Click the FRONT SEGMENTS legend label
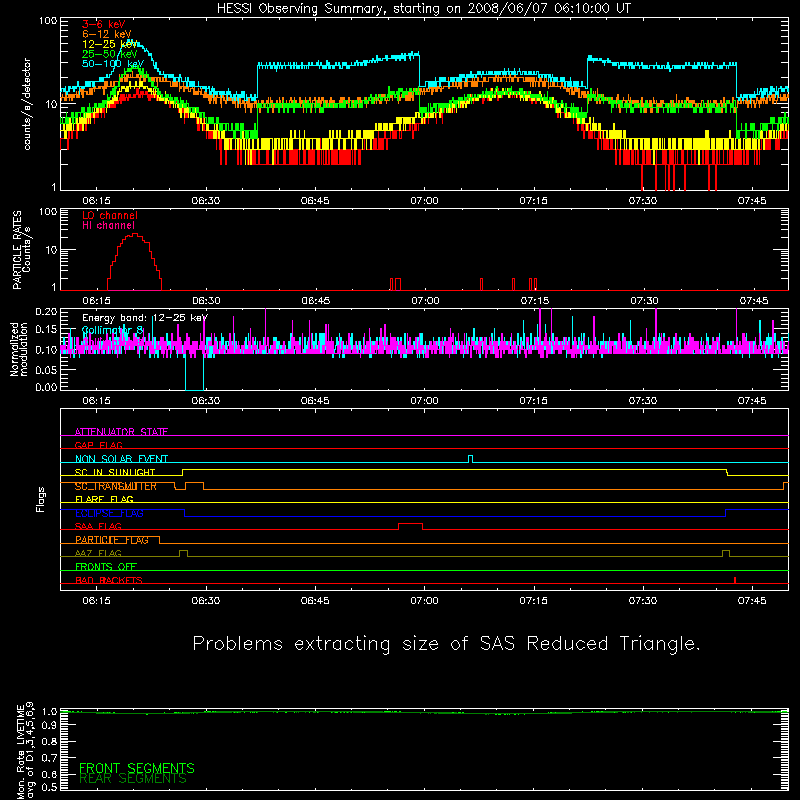Viewport: 800px width, 800px height. [137, 768]
